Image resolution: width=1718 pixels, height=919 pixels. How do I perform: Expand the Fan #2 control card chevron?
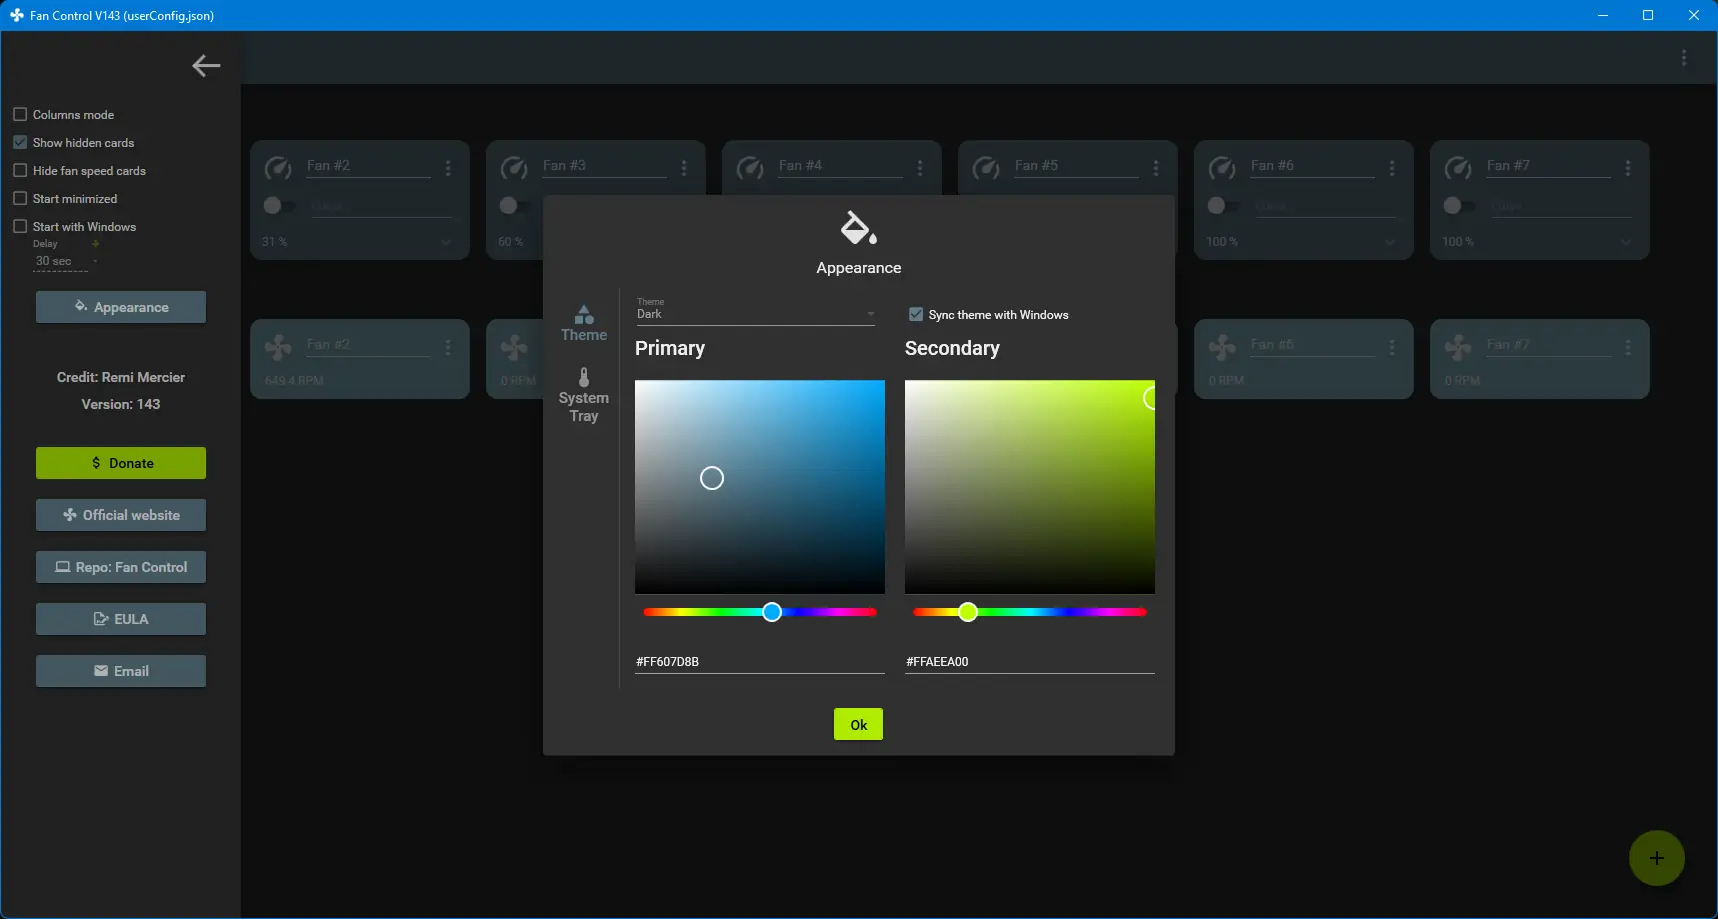(446, 242)
